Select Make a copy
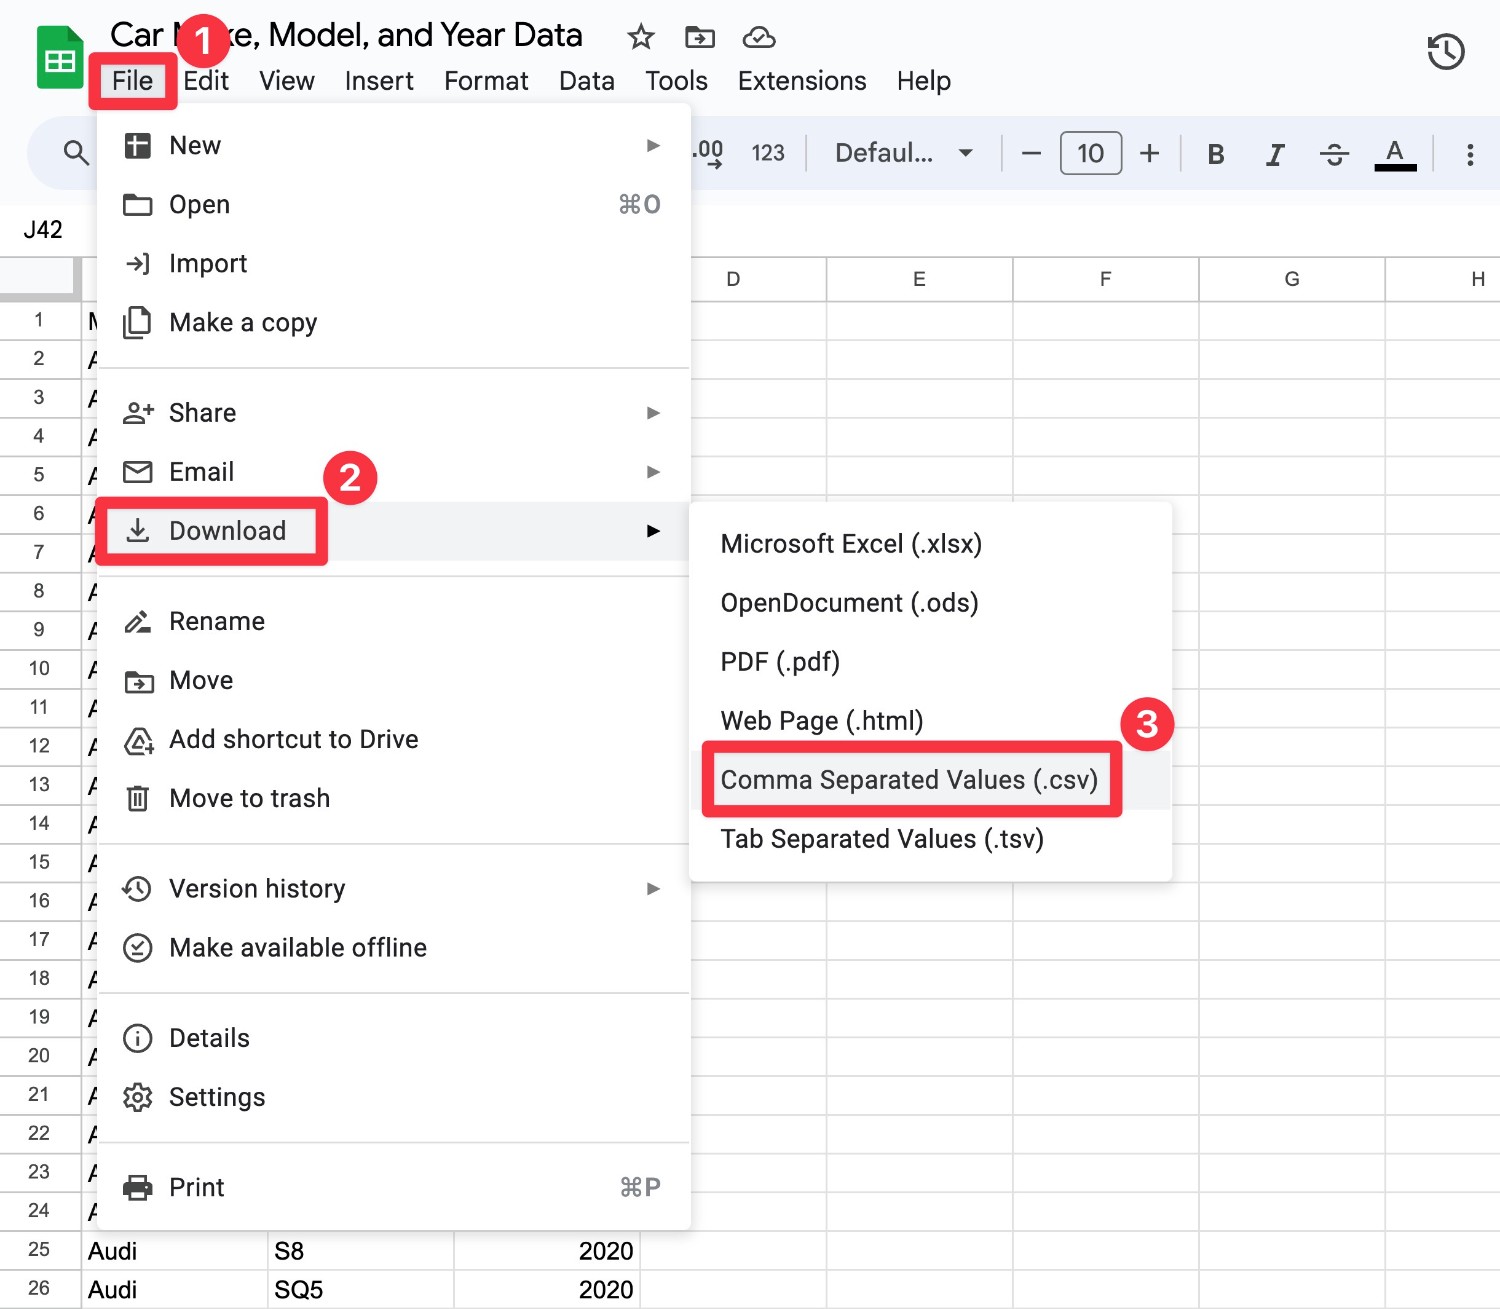Screen dimensions: 1500x1309 click(393, 323)
